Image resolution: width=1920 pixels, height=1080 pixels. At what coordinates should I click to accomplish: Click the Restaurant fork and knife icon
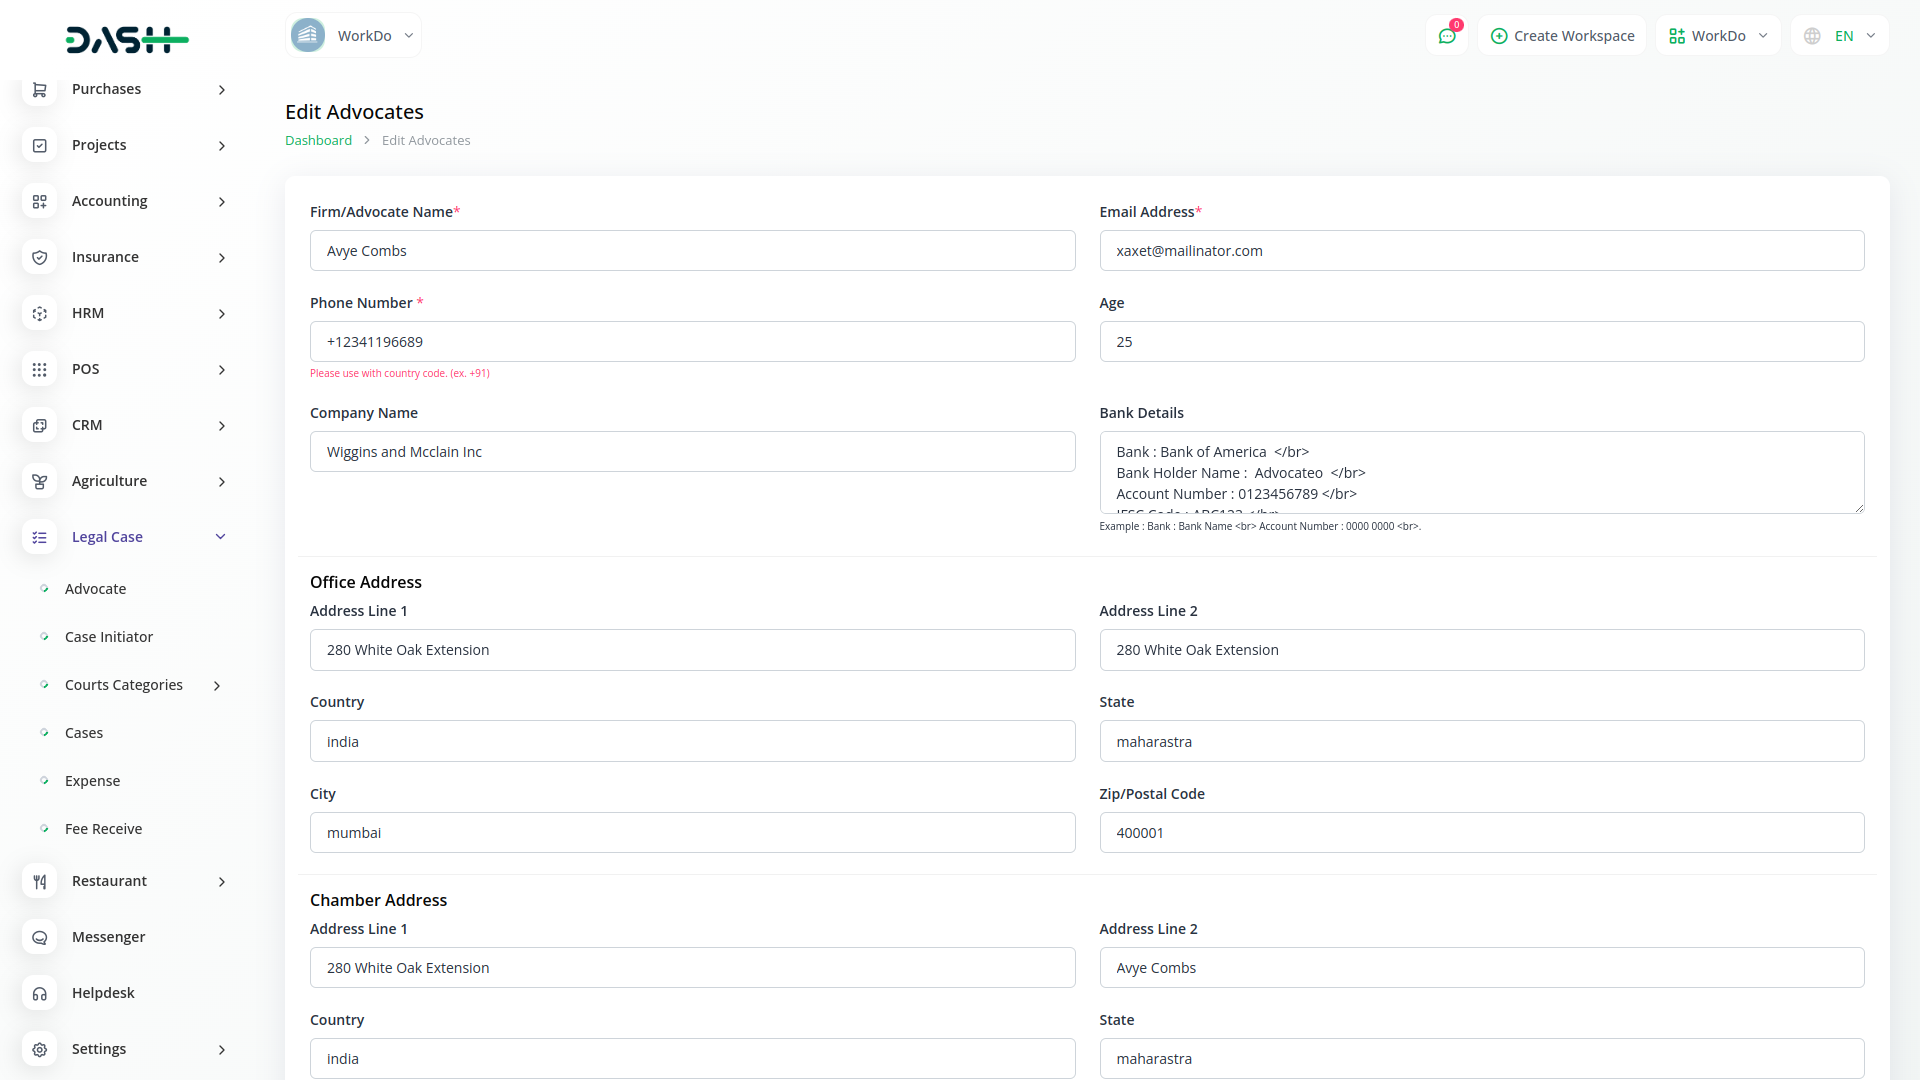pos(39,881)
